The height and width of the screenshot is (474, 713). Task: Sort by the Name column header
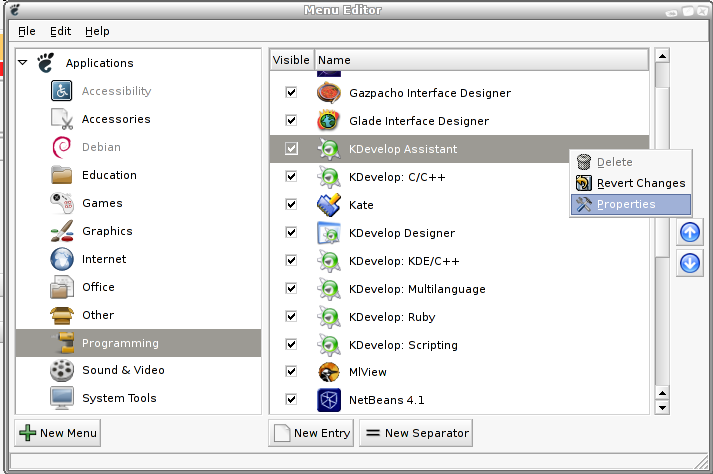(x=482, y=60)
